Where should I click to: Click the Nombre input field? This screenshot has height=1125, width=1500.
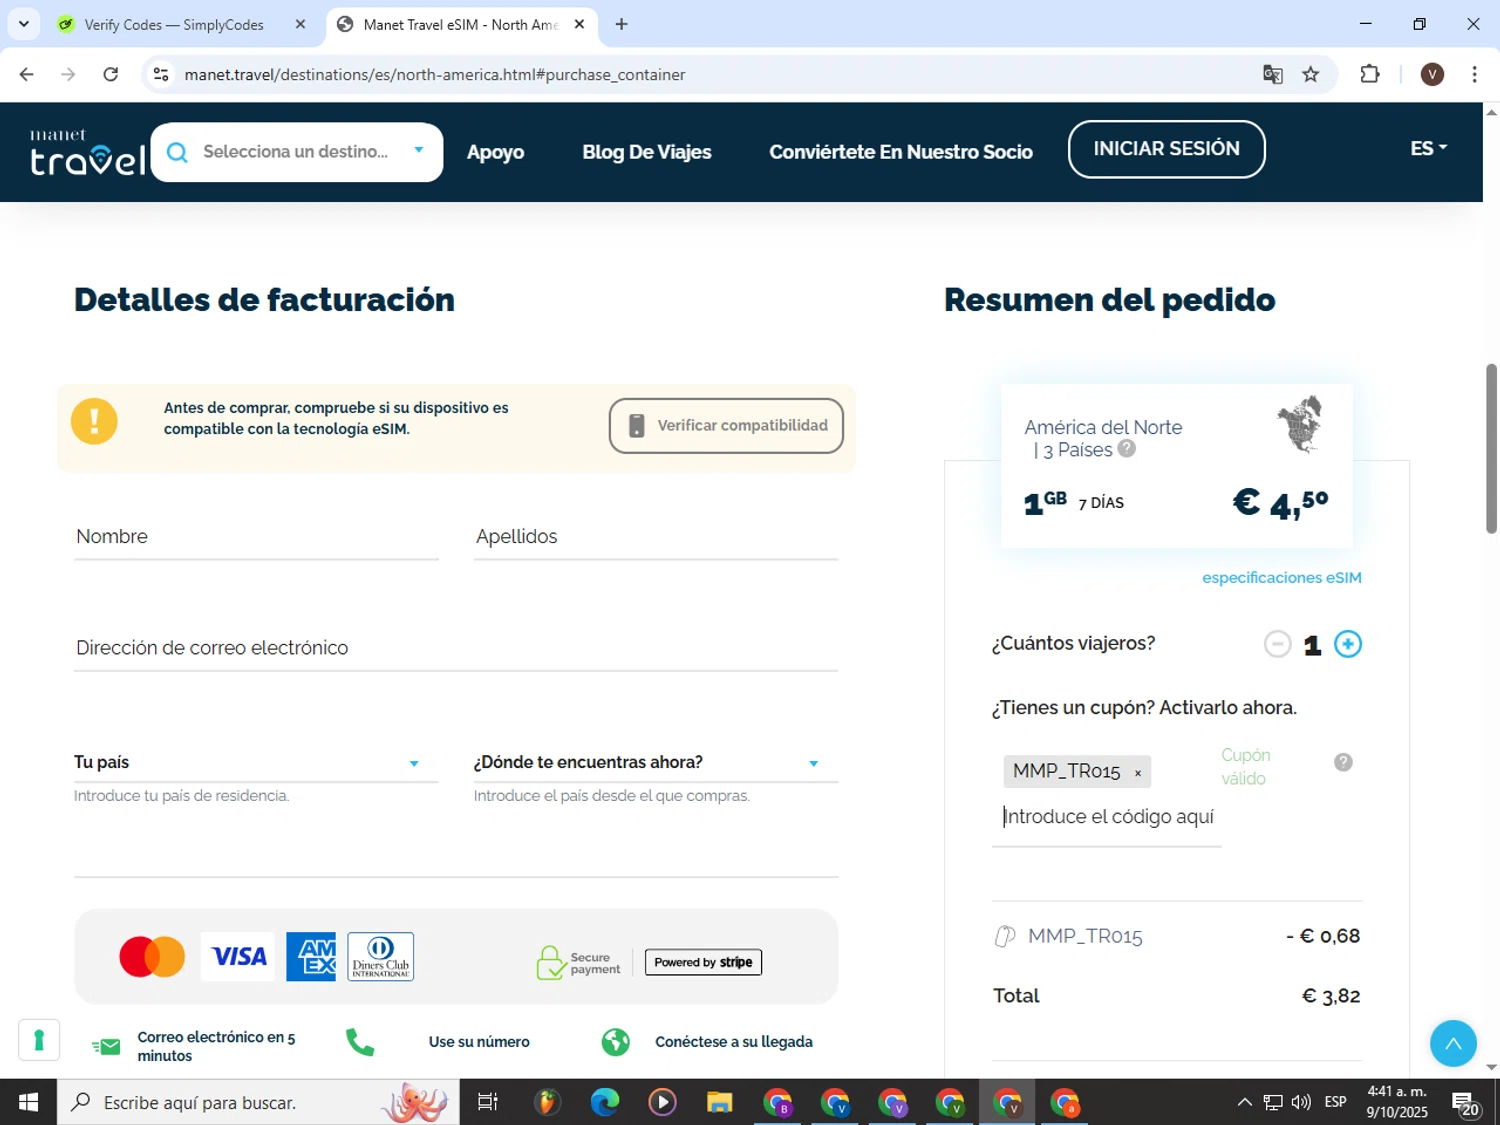256,537
